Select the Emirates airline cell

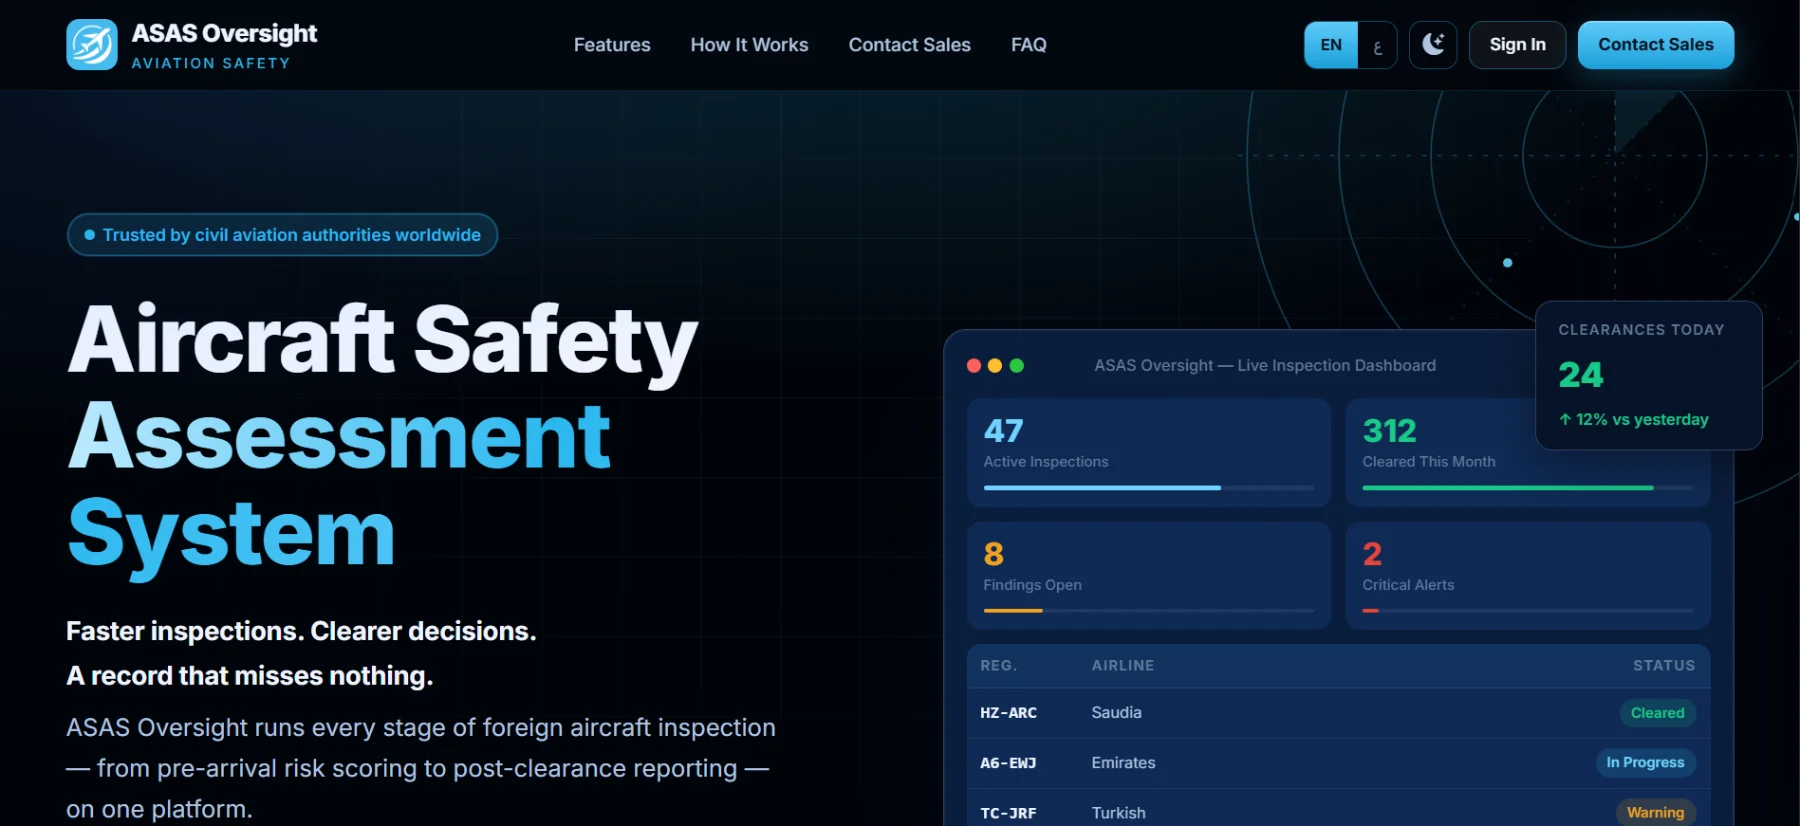tap(1124, 763)
